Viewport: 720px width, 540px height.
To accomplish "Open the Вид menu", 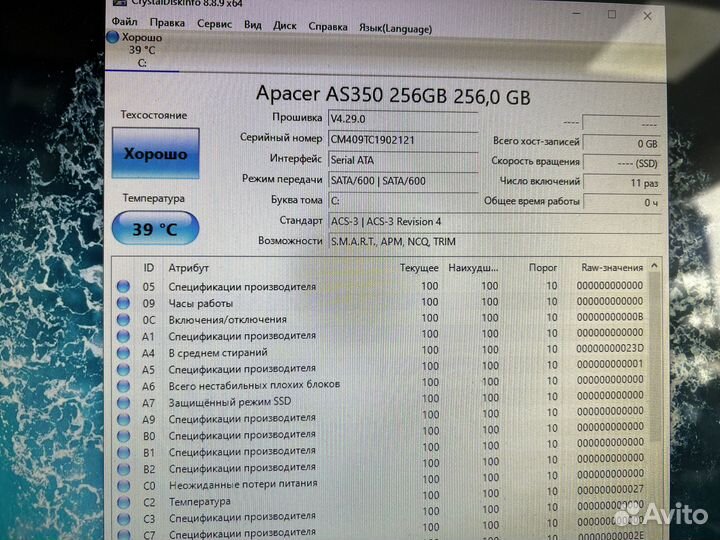I will pos(253,25).
